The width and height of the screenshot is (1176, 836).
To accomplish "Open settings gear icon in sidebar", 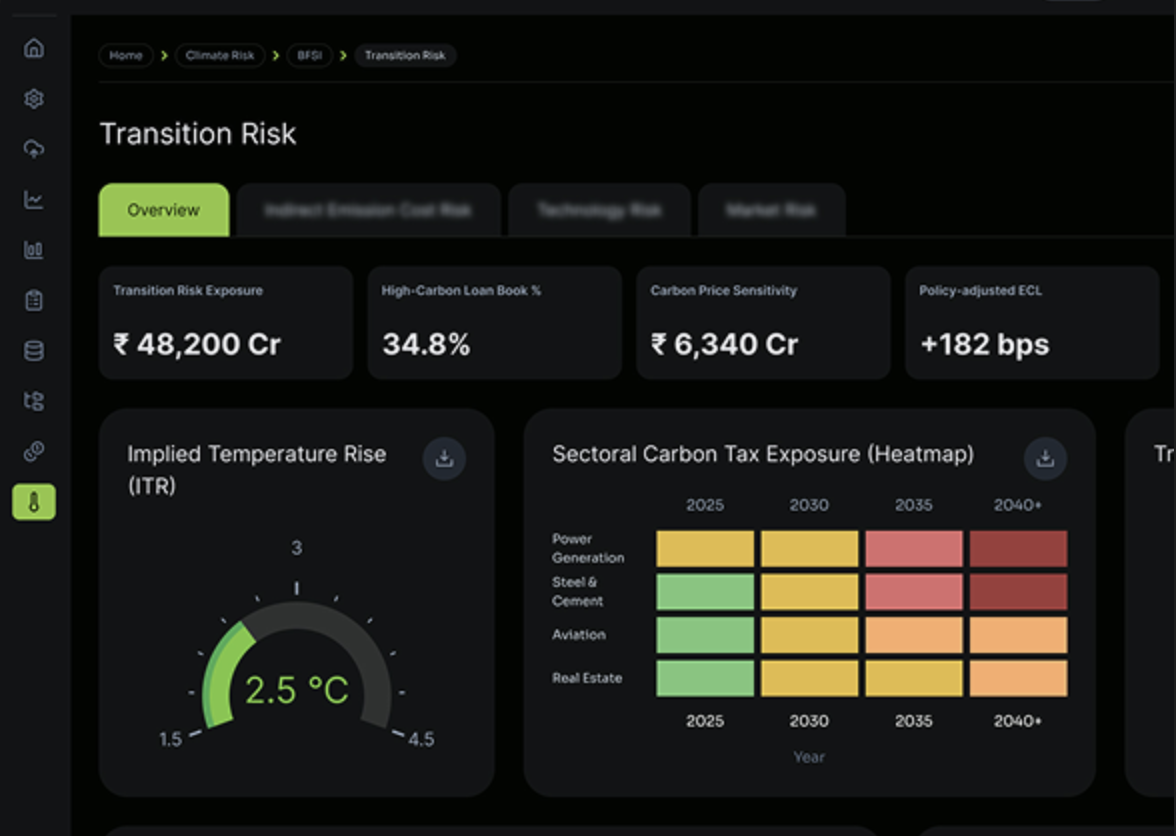I will [34, 99].
